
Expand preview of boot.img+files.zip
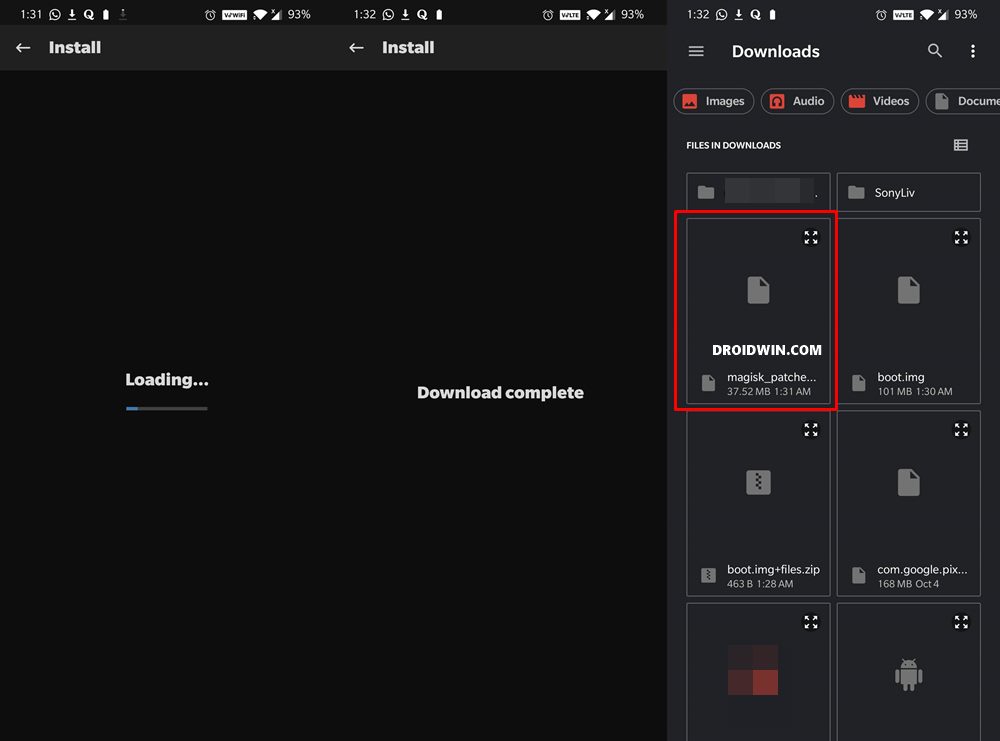(x=811, y=430)
